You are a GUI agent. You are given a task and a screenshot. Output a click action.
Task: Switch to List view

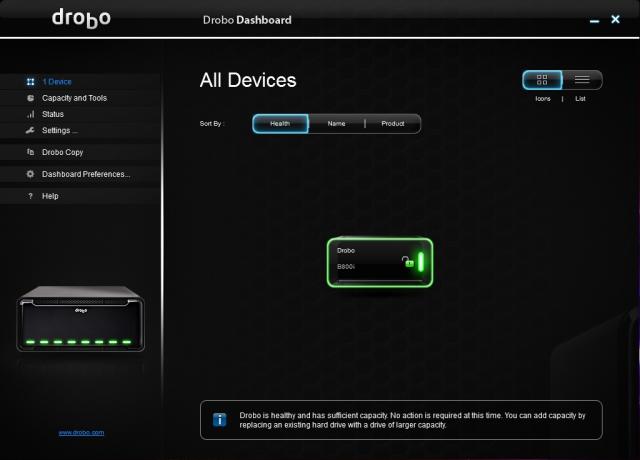click(x=582, y=80)
